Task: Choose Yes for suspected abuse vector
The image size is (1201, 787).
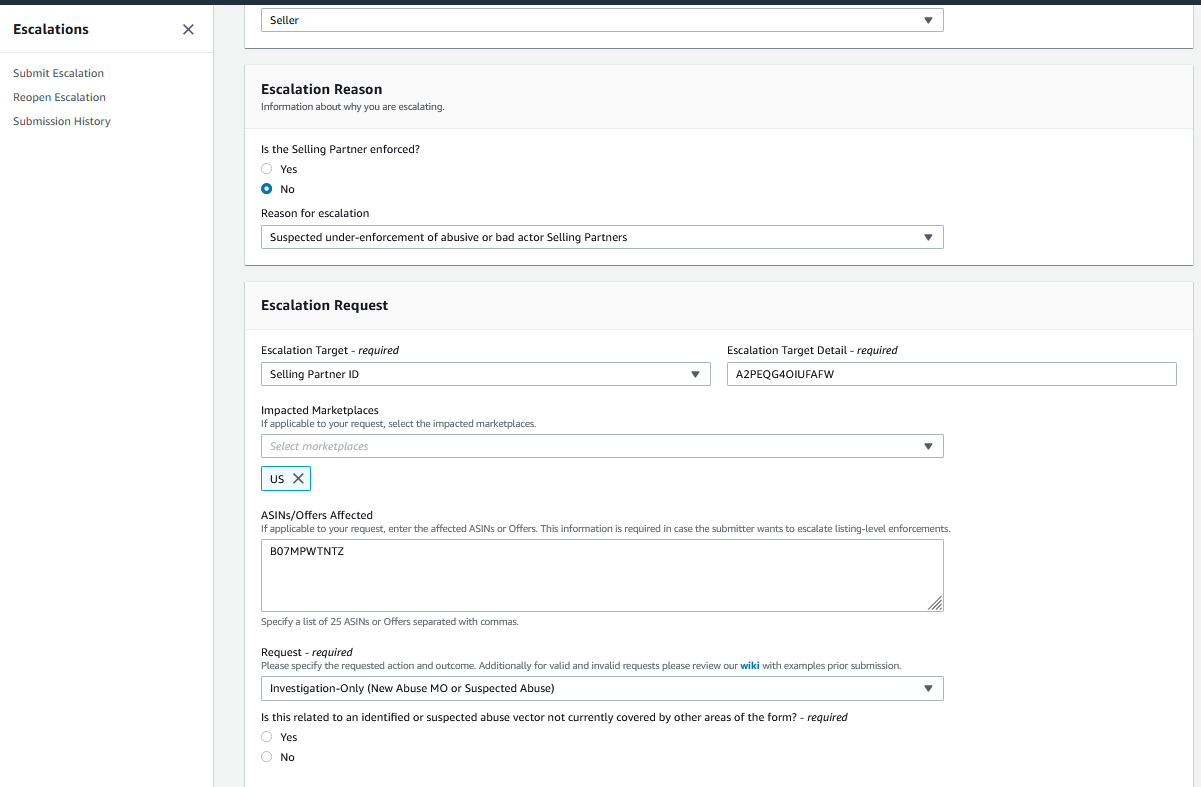Action: coord(267,737)
